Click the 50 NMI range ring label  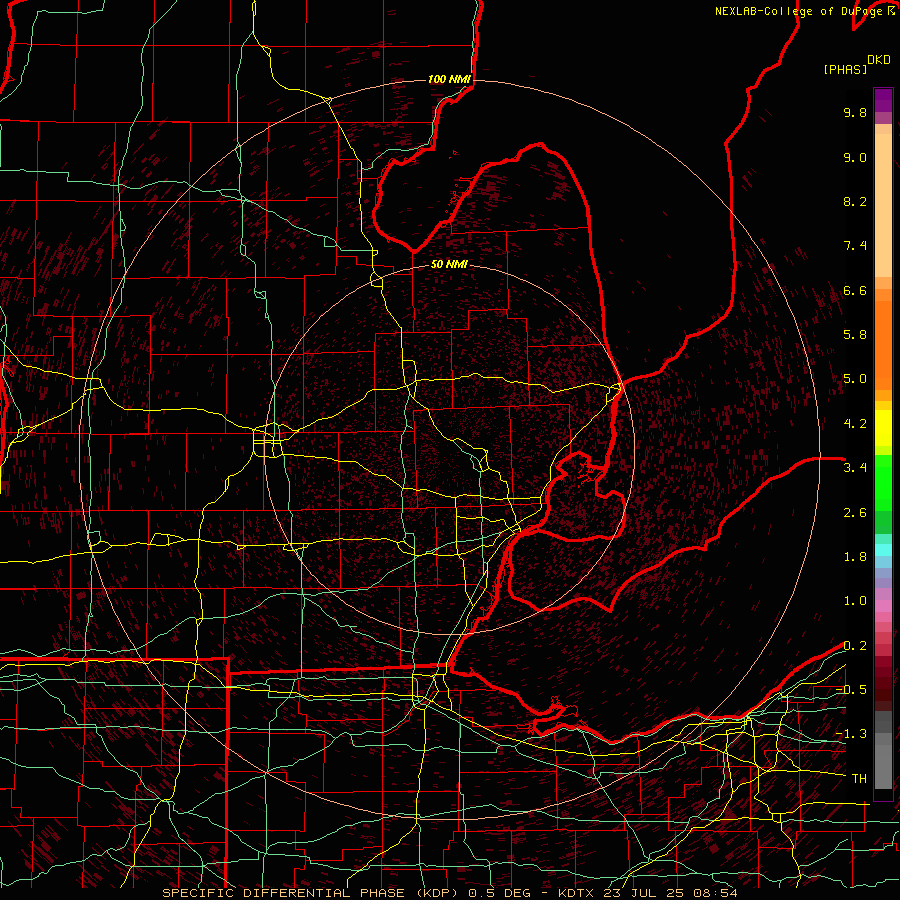coord(449,264)
